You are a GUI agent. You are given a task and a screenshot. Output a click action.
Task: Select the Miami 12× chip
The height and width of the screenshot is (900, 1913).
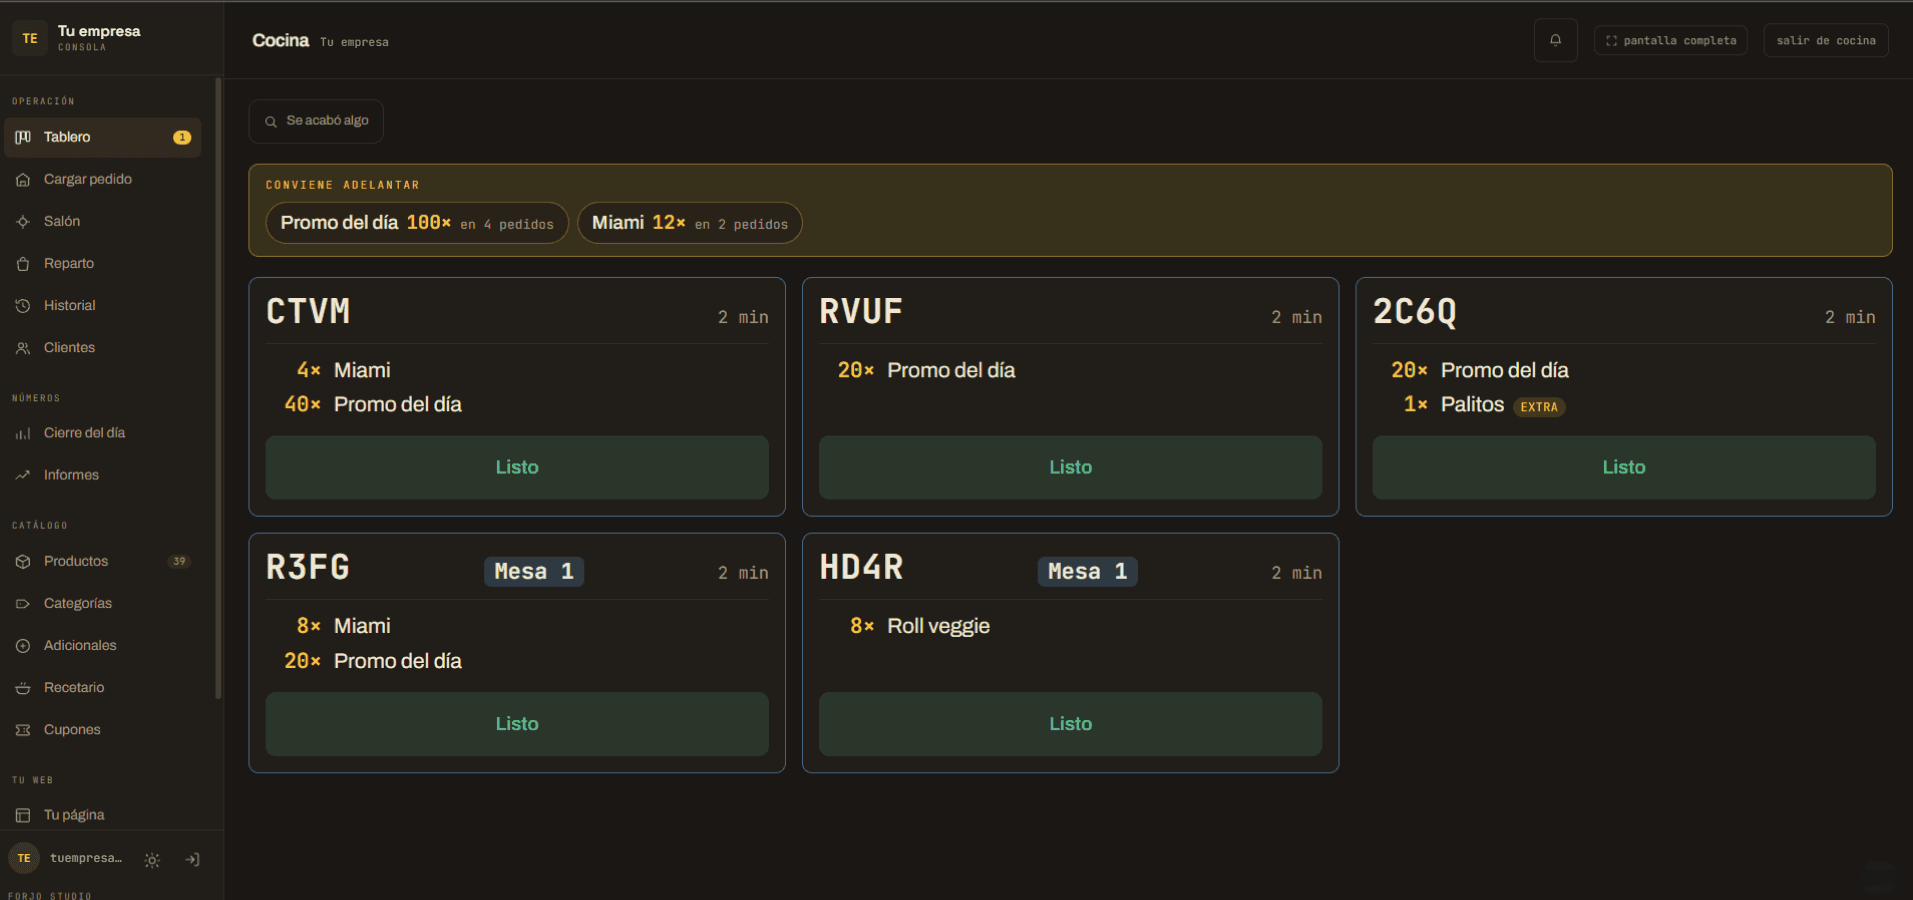[690, 223]
